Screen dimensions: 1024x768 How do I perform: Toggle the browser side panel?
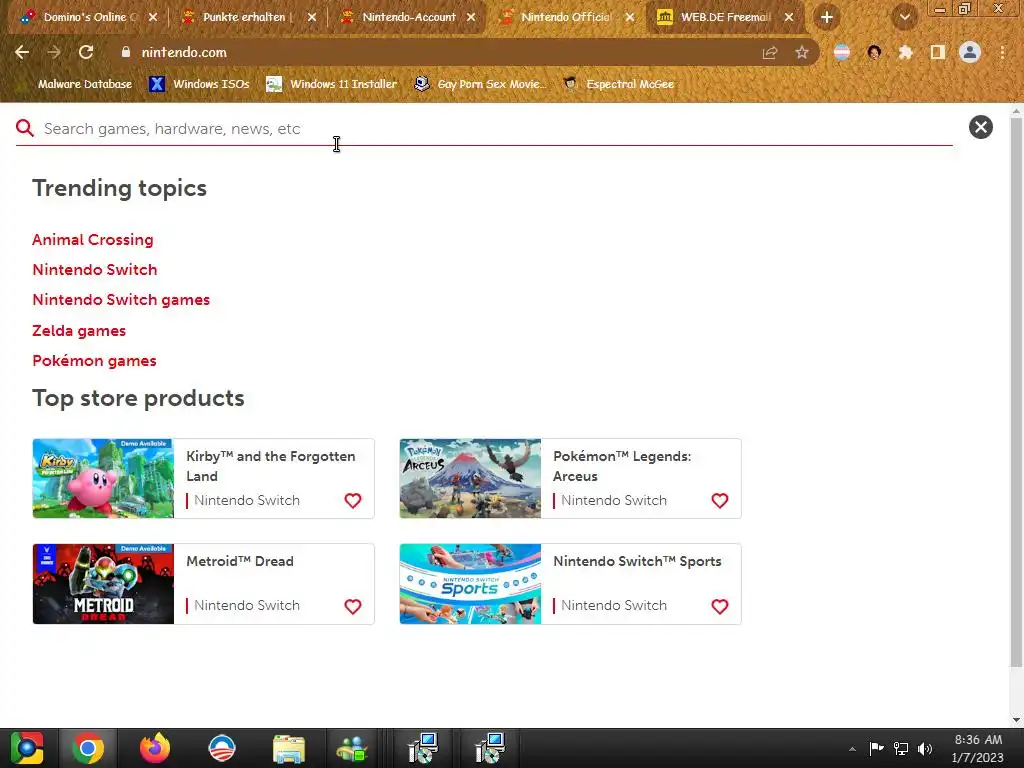938,52
